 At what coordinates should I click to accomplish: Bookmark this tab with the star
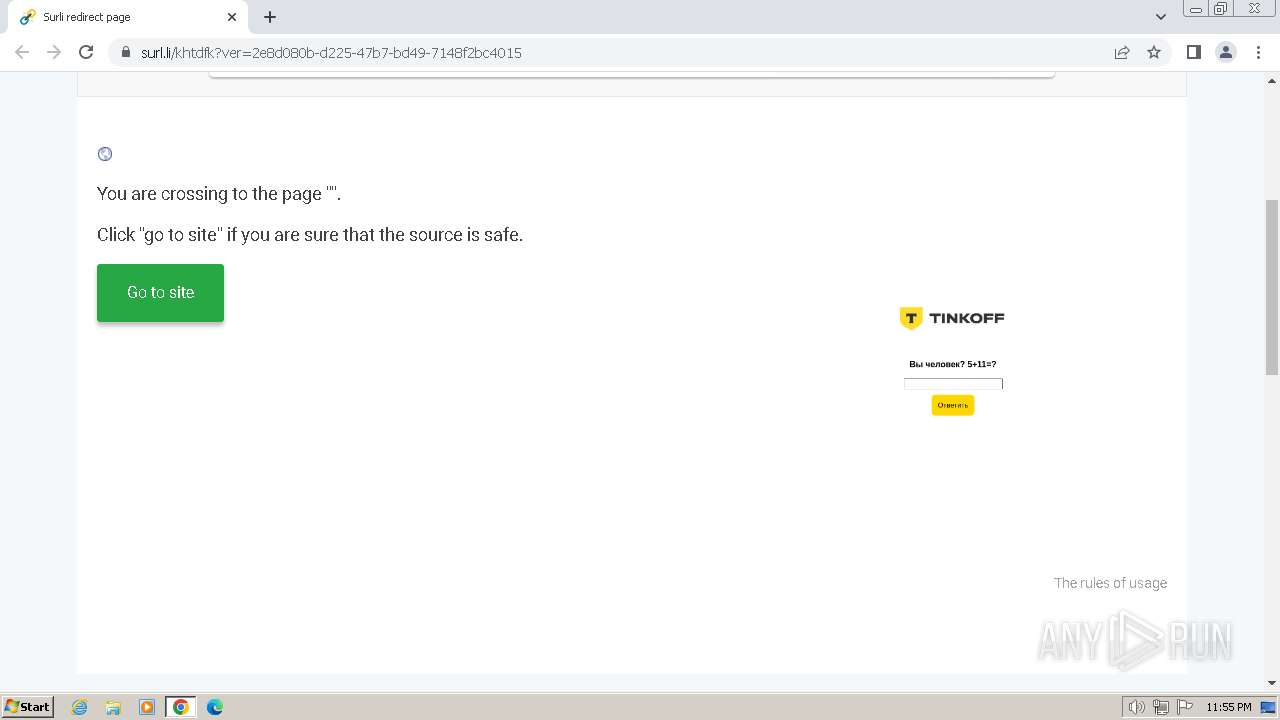[x=1154, y=52]
